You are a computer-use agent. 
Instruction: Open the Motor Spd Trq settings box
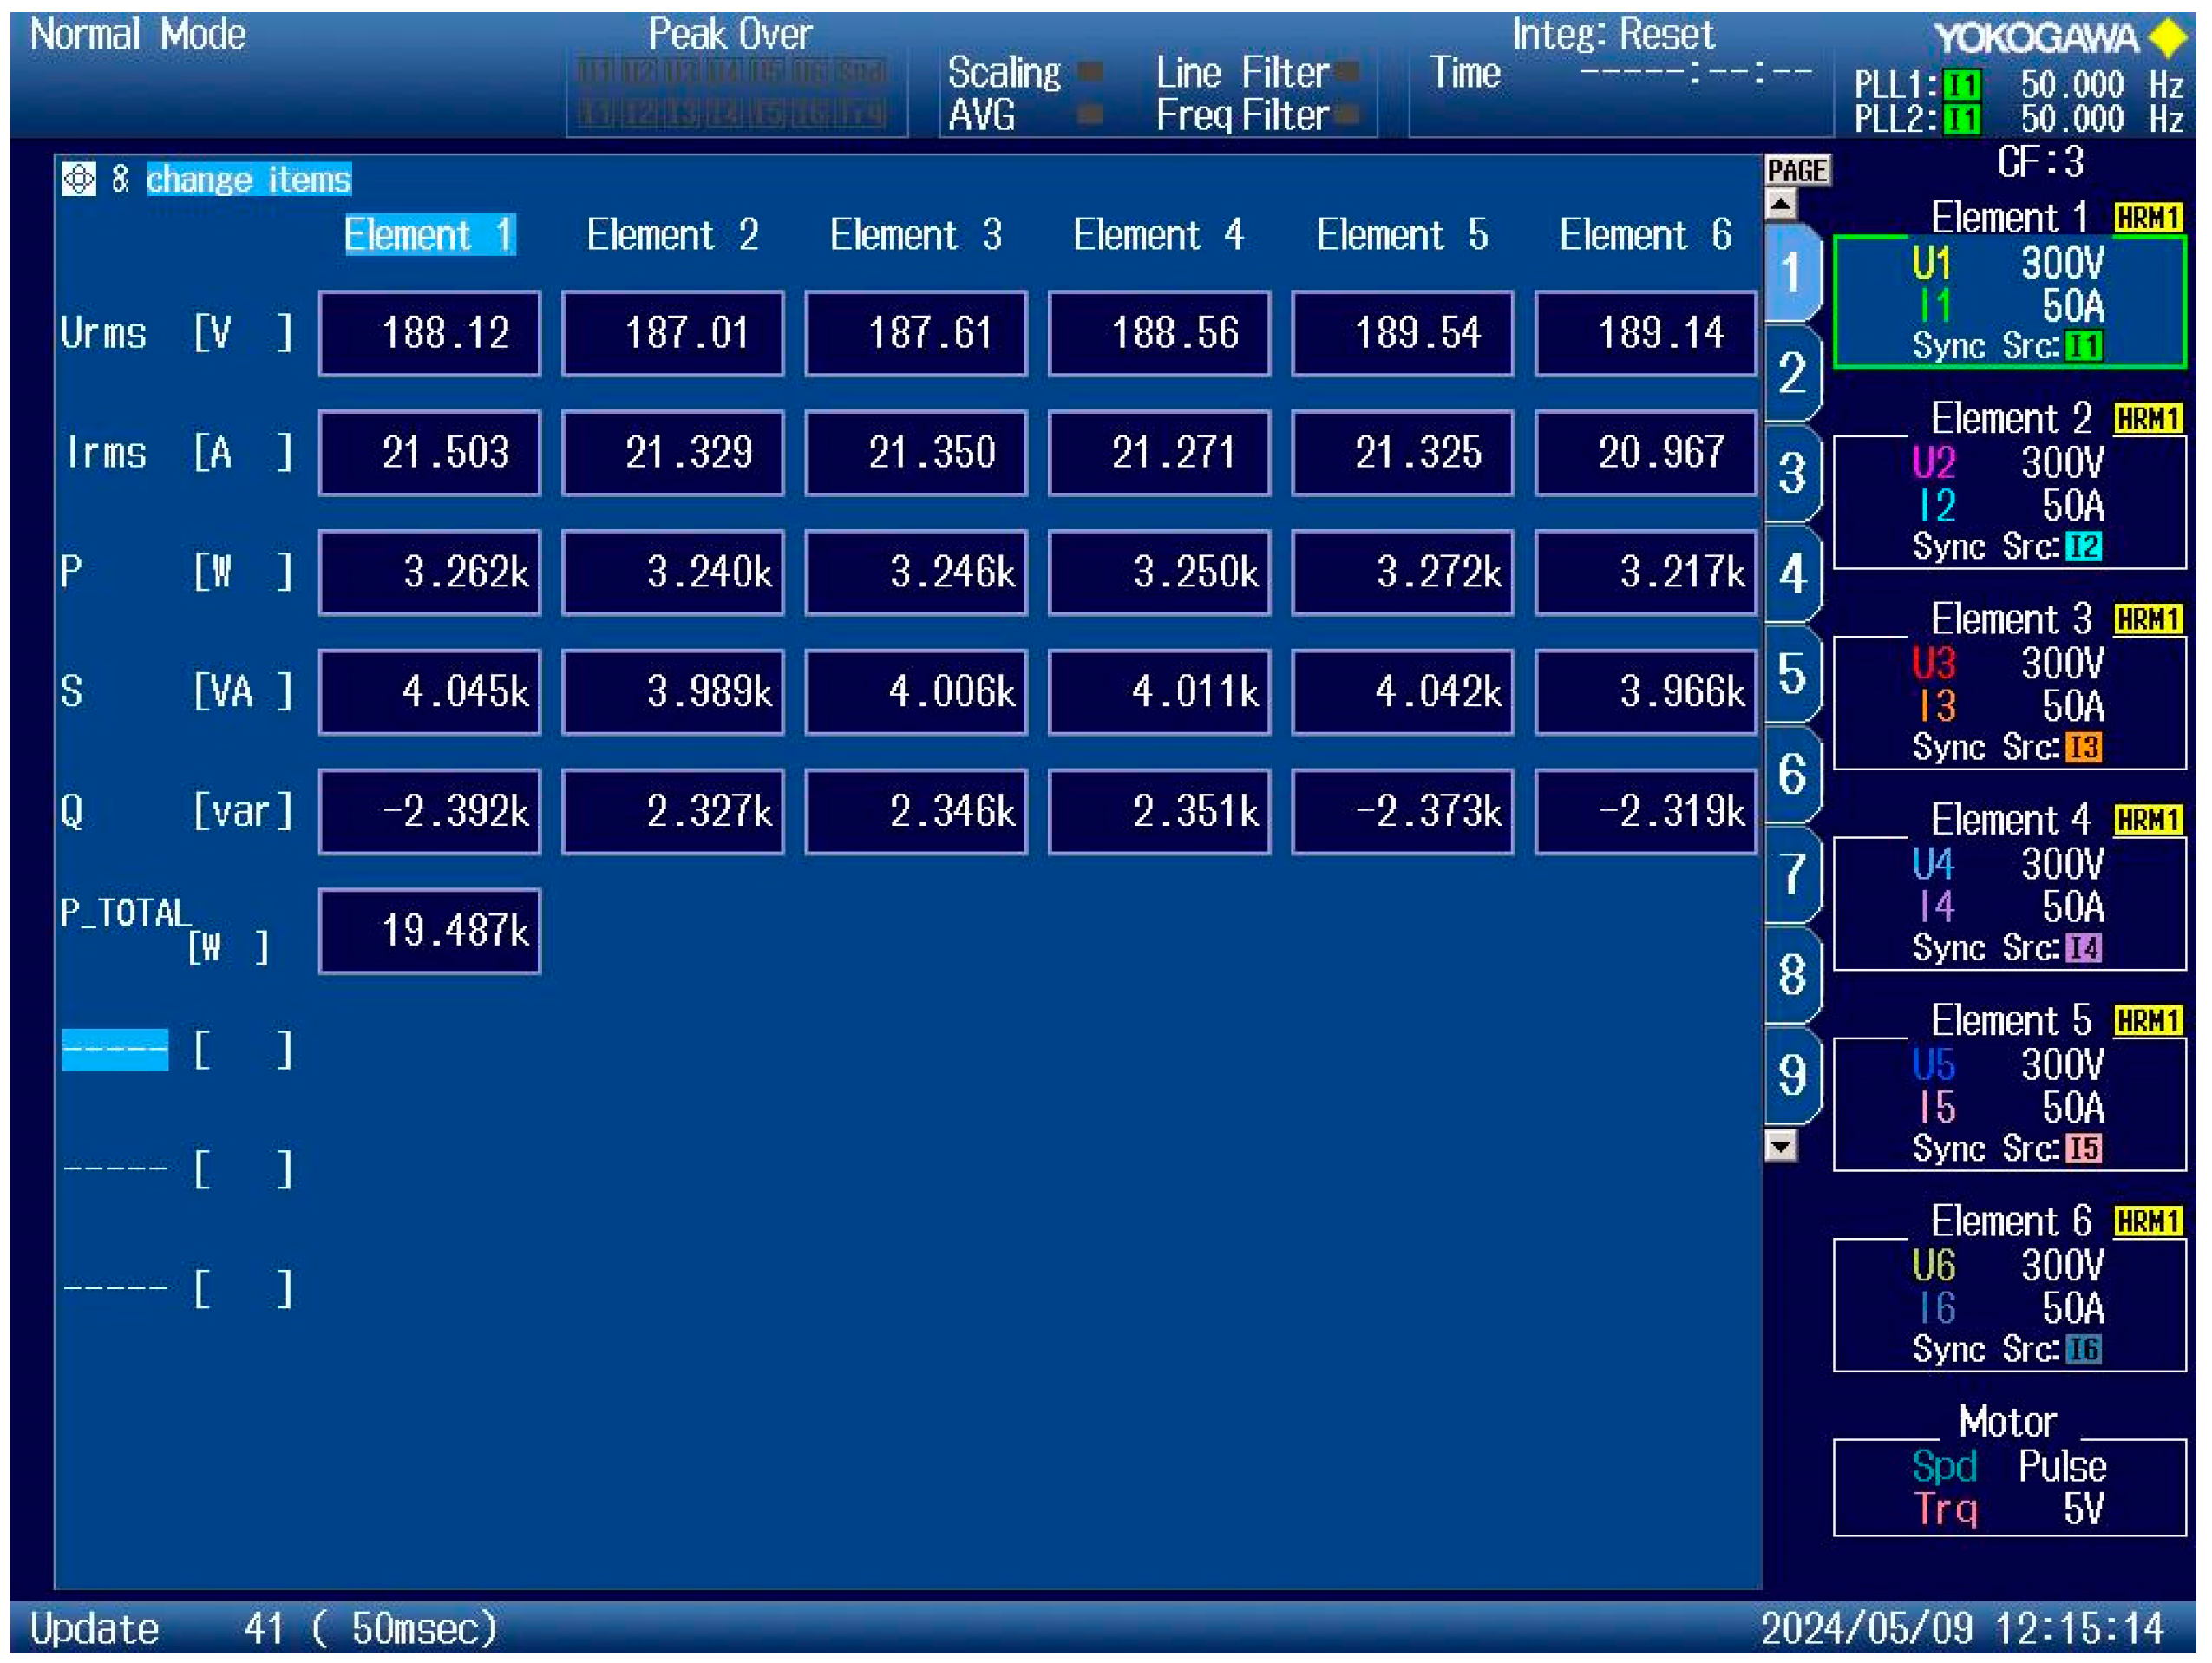pyautogui.click(x=2008, y=1487)
